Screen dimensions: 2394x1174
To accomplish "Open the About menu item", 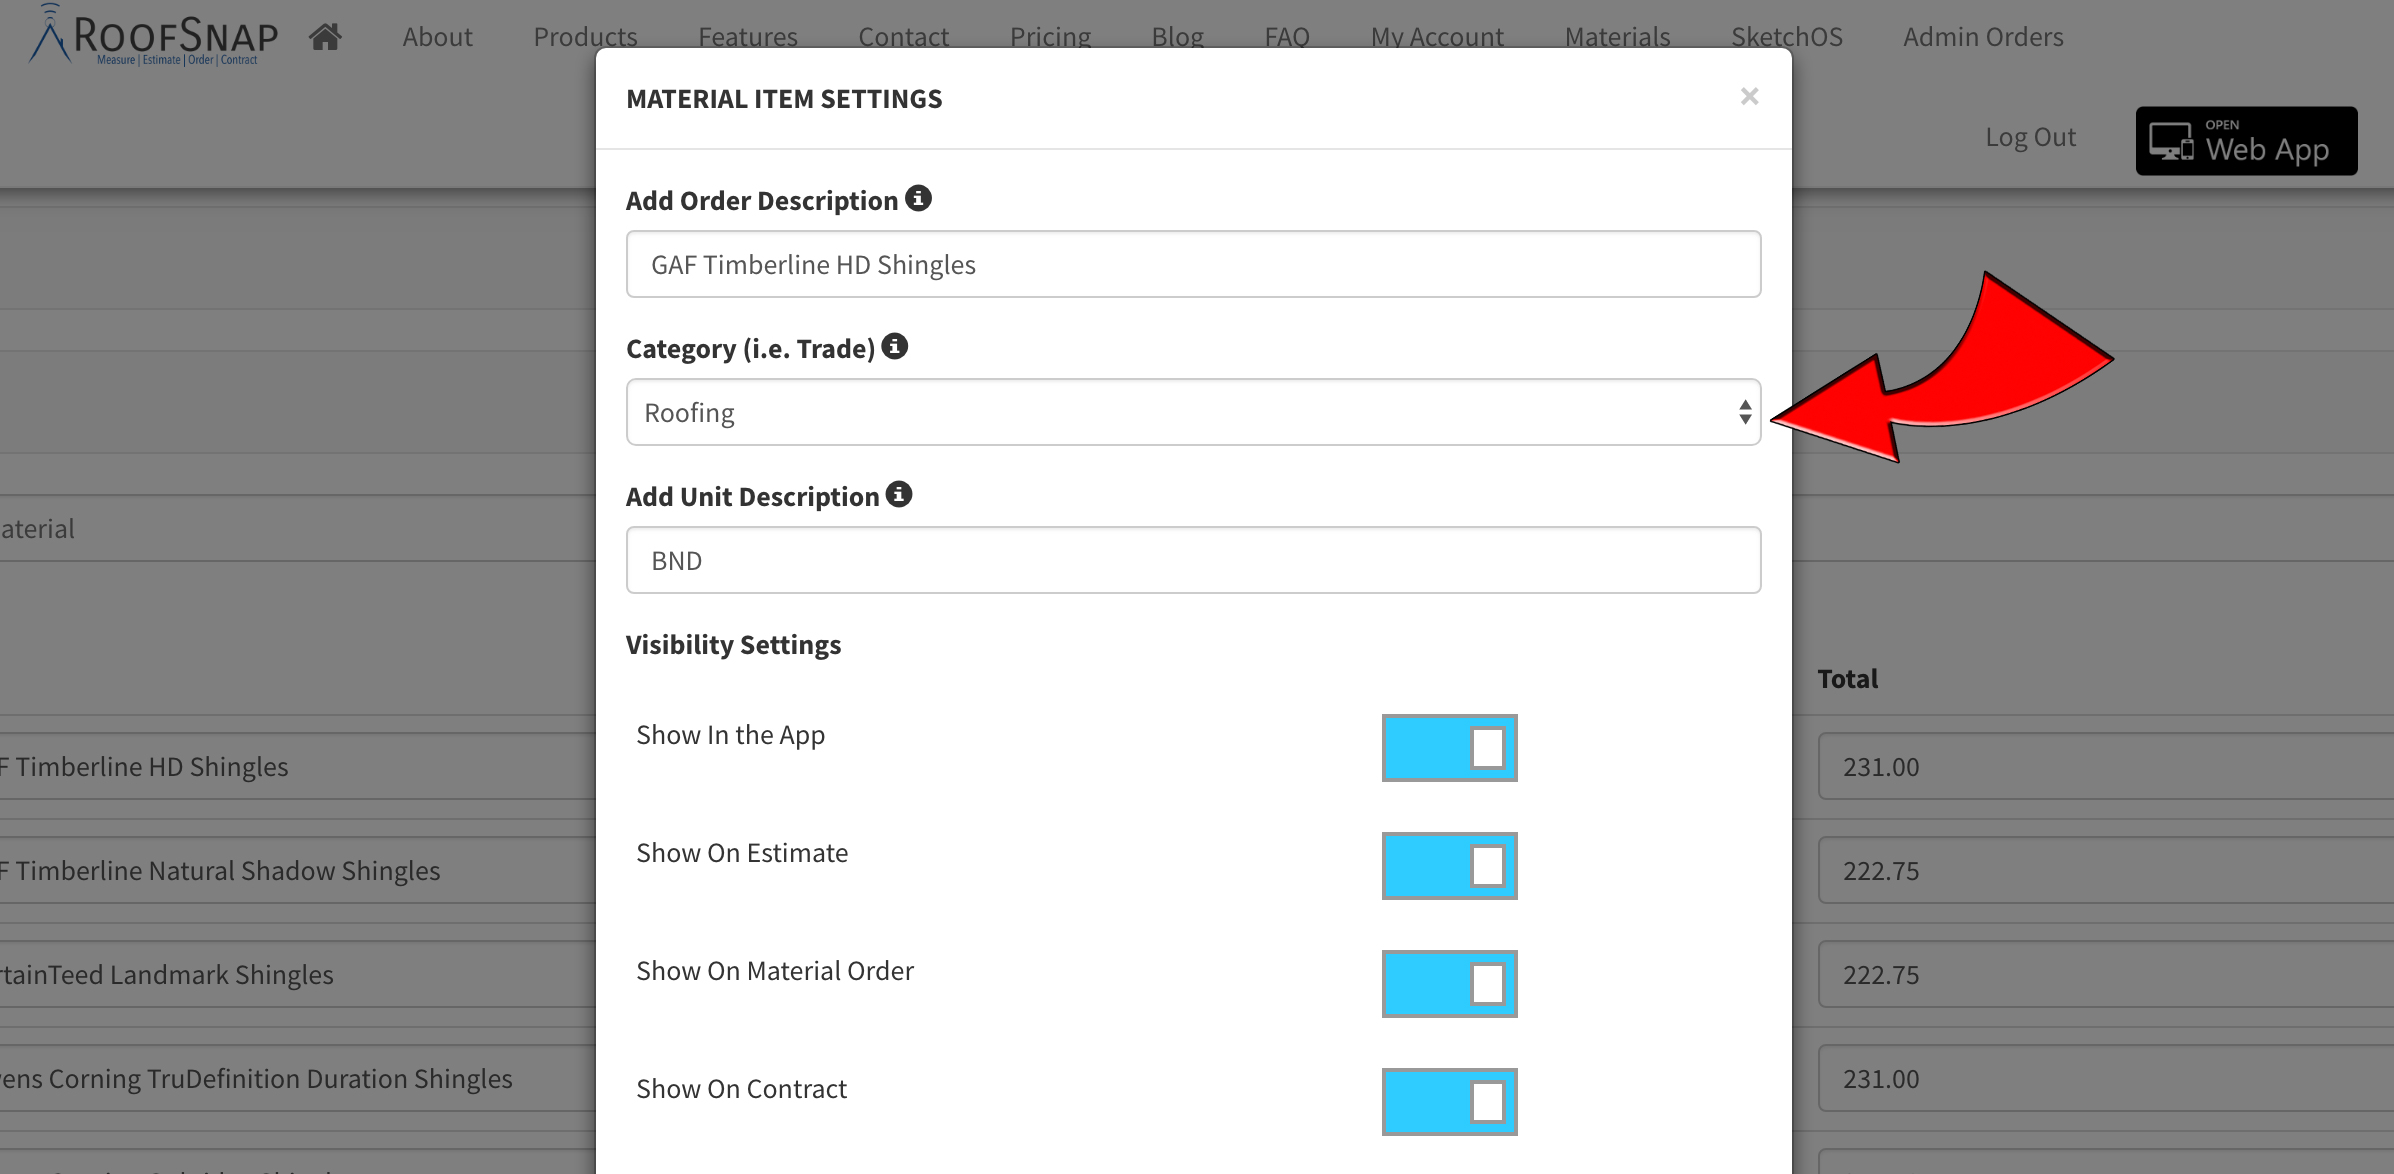I will [x=437, y=37].
